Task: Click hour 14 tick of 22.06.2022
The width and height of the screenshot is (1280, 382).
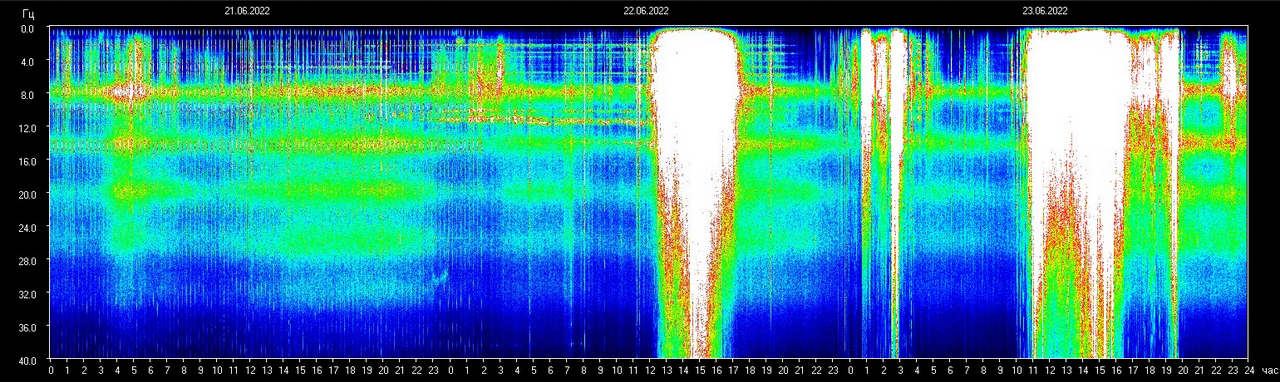Action: pyautogui.click(x=684, y=370)
